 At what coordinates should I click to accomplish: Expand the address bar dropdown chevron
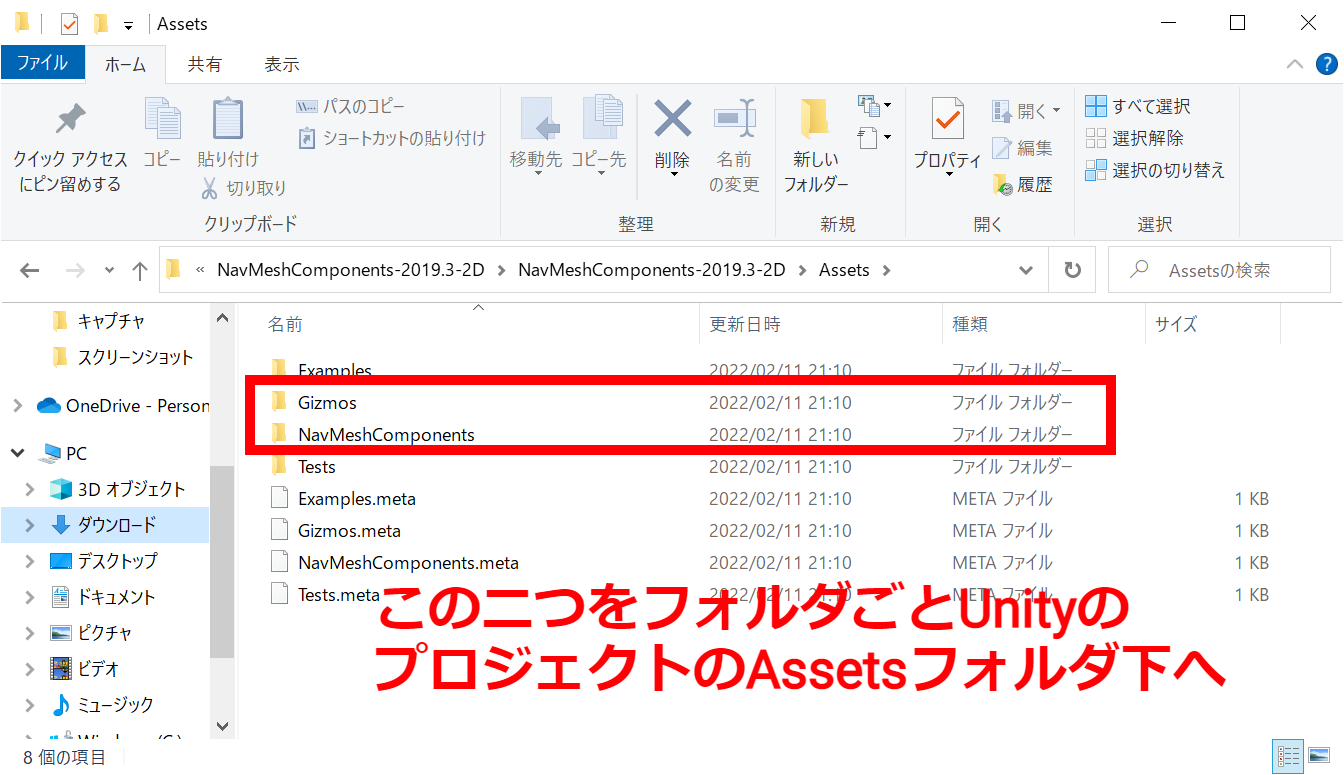coord(1026,269)
